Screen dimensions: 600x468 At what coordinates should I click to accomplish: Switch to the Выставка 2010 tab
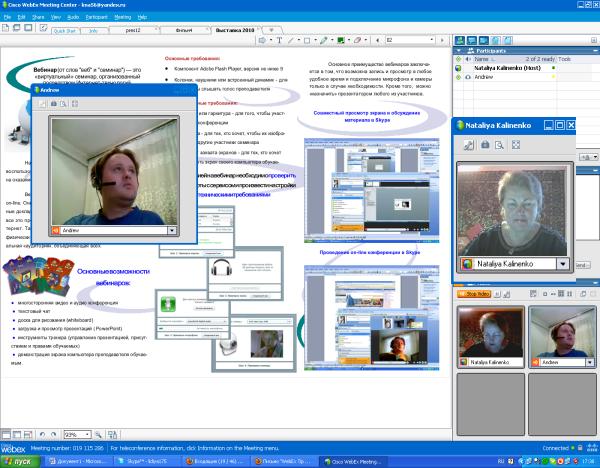pyautogui.click(x=235, y=30)
